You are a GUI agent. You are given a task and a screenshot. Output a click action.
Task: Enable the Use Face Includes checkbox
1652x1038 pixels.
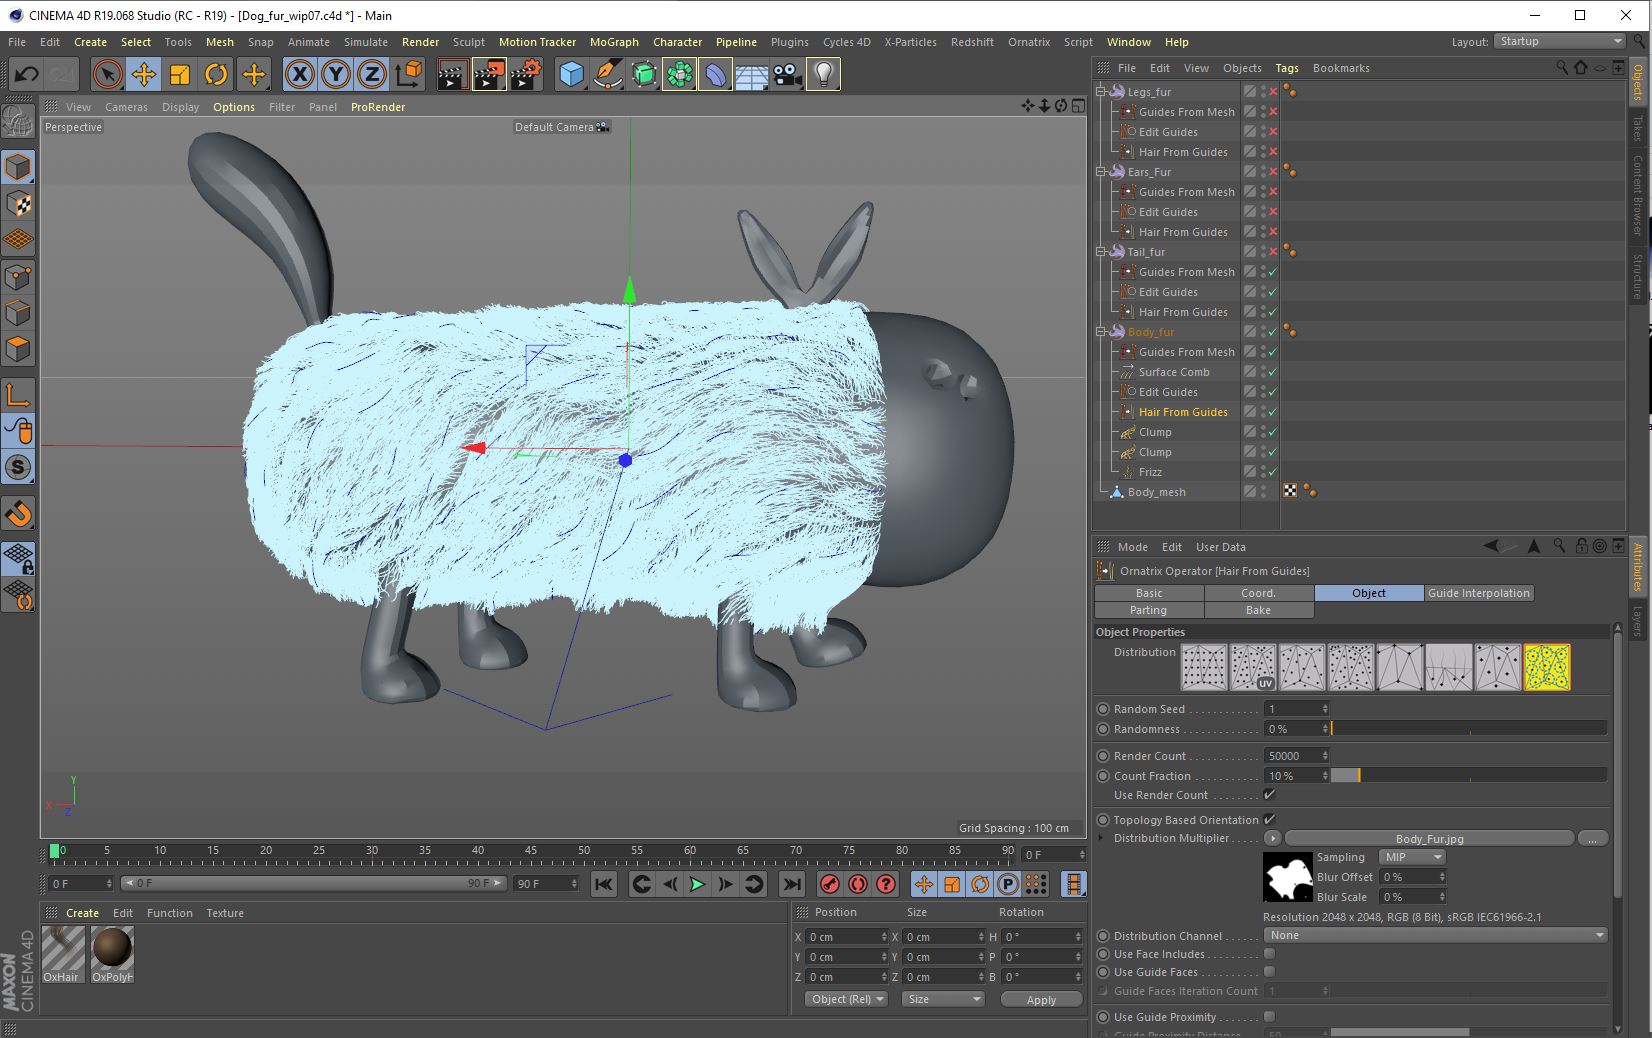[1269, 954]
